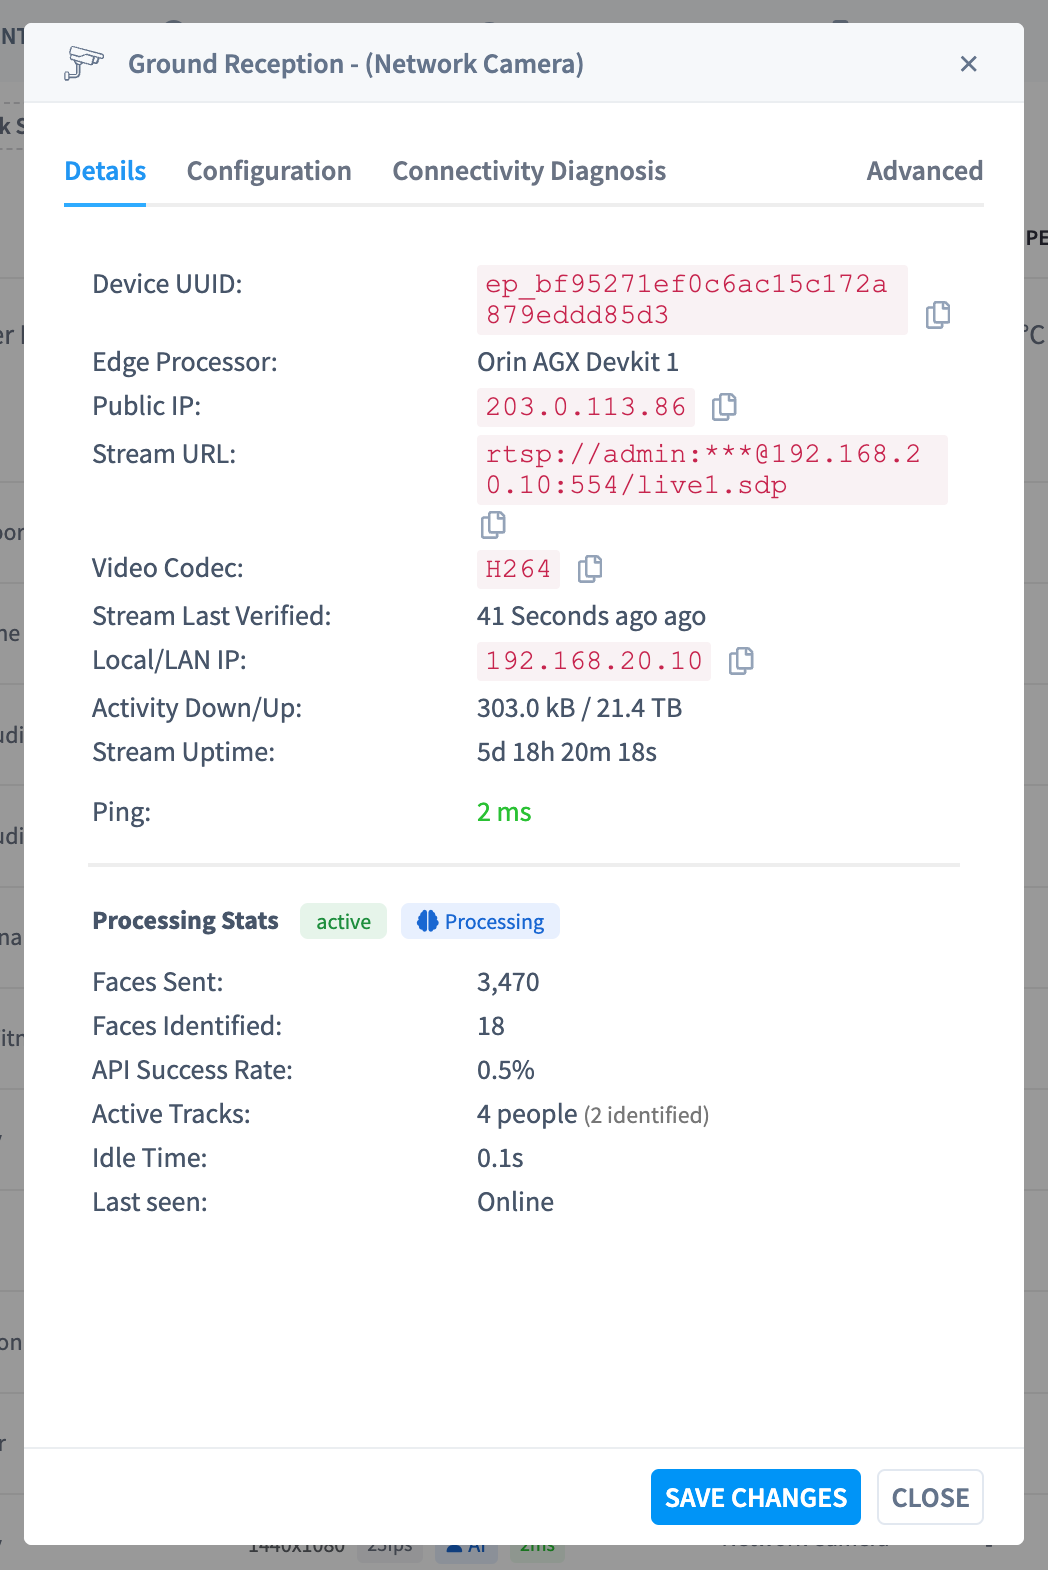The image size is (1048, 1570).
Task: Switch to the Configuration tab
Action: click(x=269, y=171)
